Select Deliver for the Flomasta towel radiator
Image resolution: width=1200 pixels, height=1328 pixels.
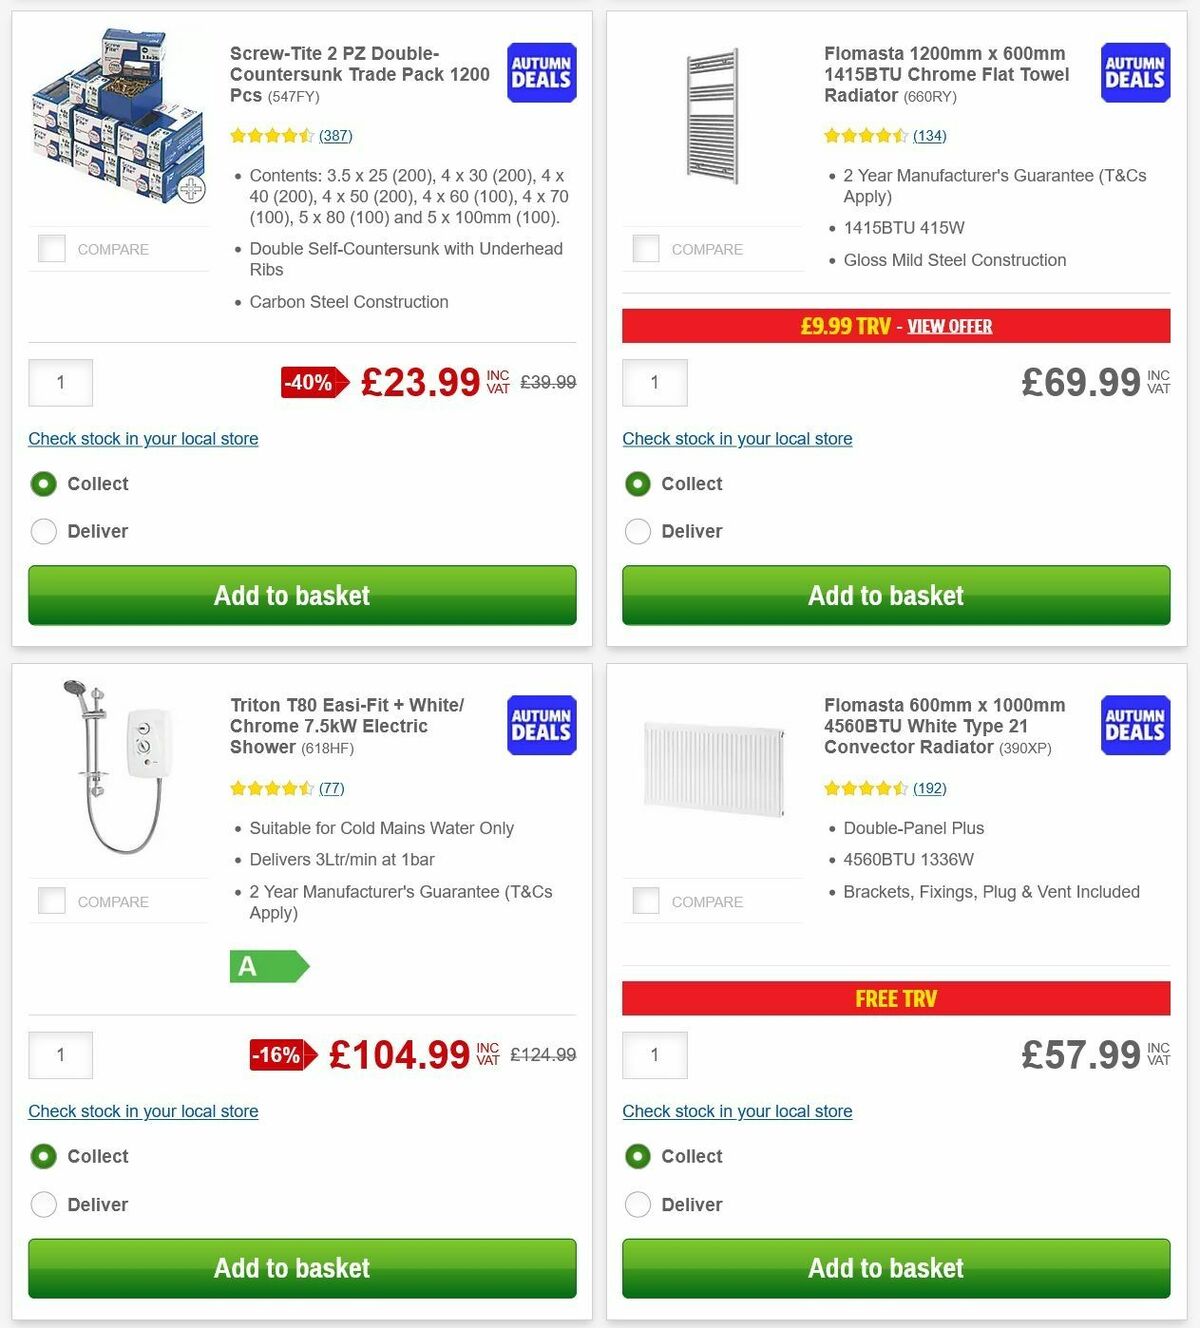pyautogui.click(x=638, y=531)
